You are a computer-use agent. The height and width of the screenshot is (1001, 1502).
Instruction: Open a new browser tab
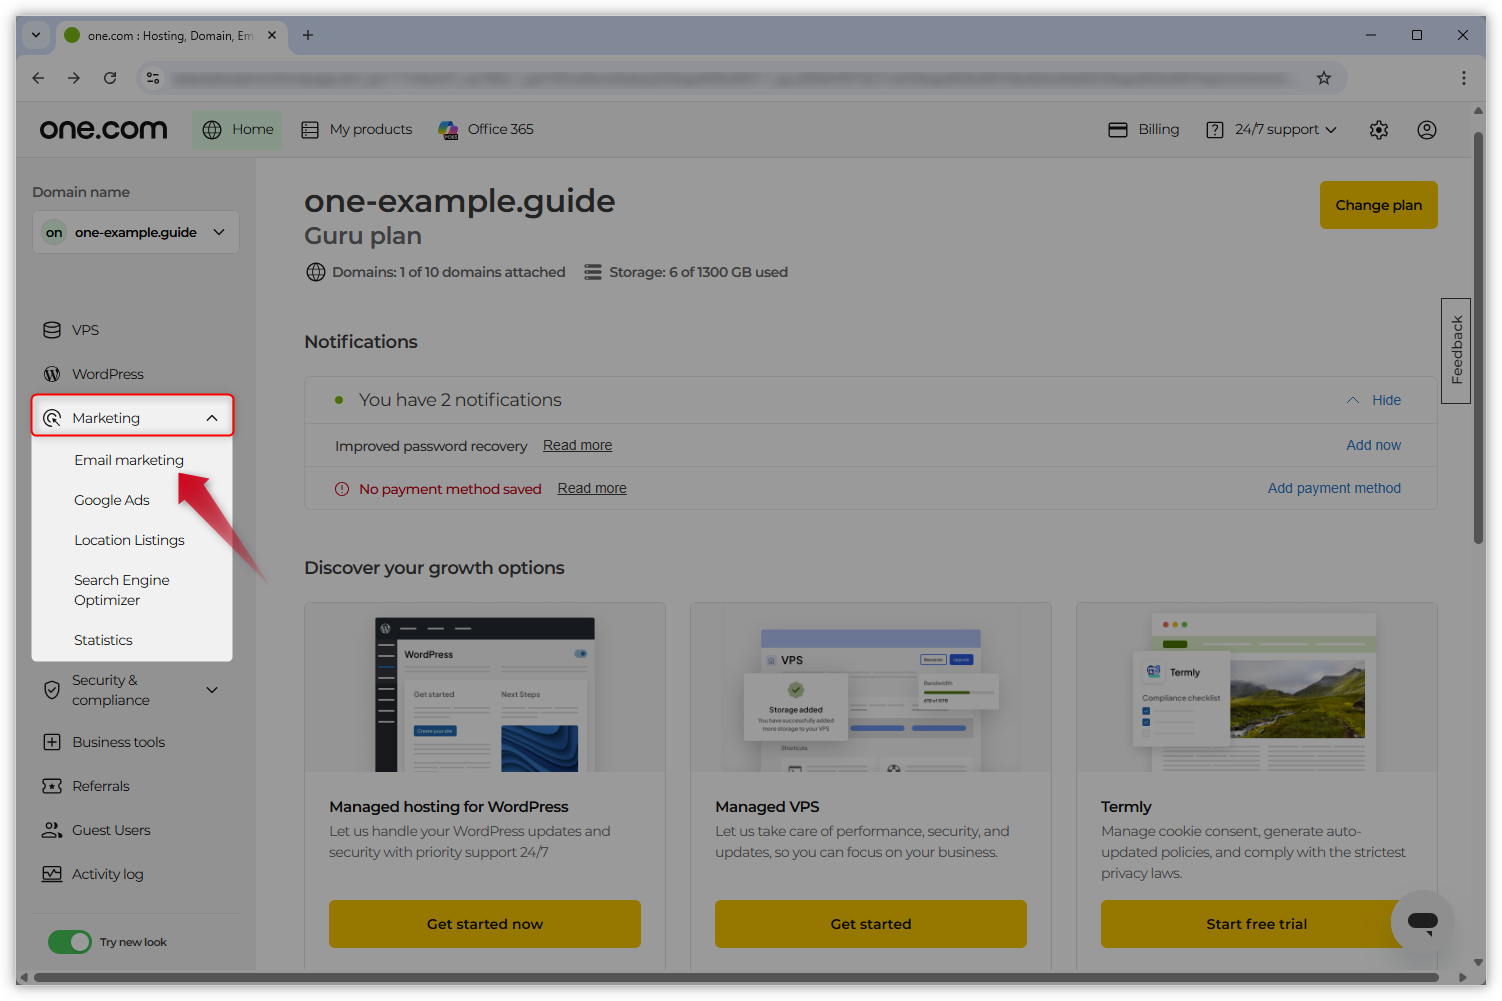click(x=308, y=35)
